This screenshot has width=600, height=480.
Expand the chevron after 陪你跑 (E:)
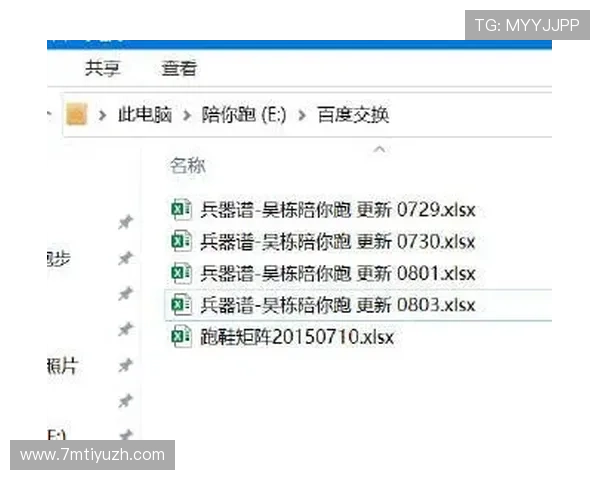pos(302,115)
